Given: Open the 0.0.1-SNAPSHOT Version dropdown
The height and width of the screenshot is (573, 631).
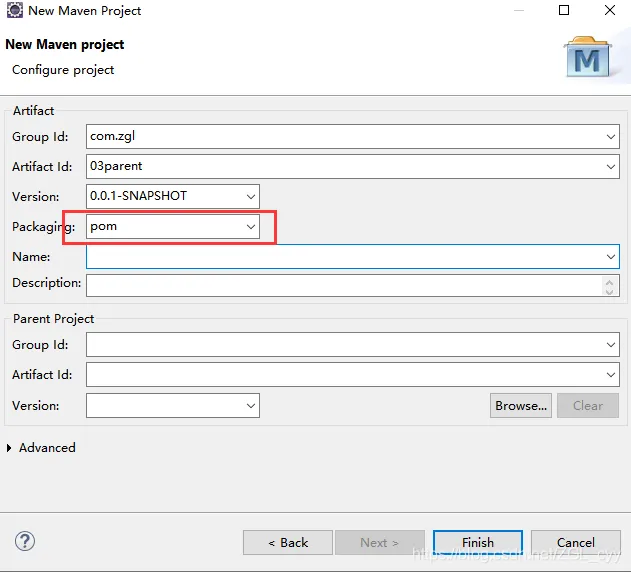Looking at the screenshot, I should tap(251, 196).
